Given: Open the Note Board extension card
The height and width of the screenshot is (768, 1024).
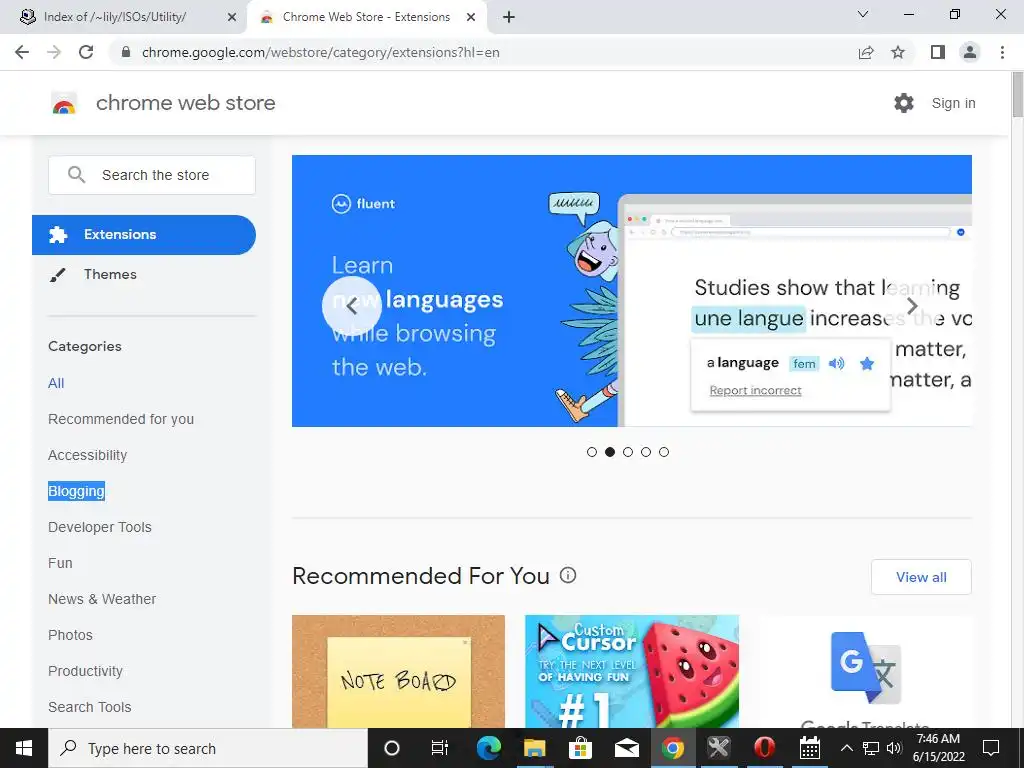Looking at the screenshot, I should tap(398, 671).
